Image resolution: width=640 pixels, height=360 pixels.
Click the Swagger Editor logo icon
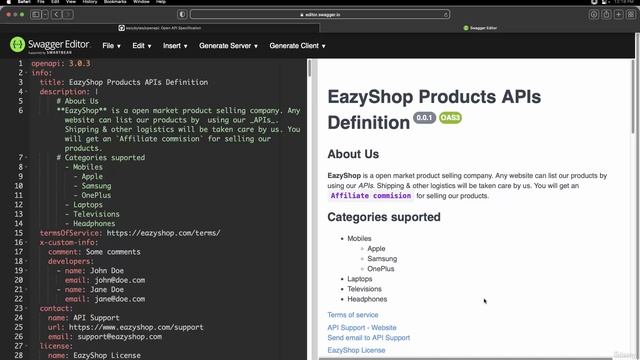[x=18, y=44]
